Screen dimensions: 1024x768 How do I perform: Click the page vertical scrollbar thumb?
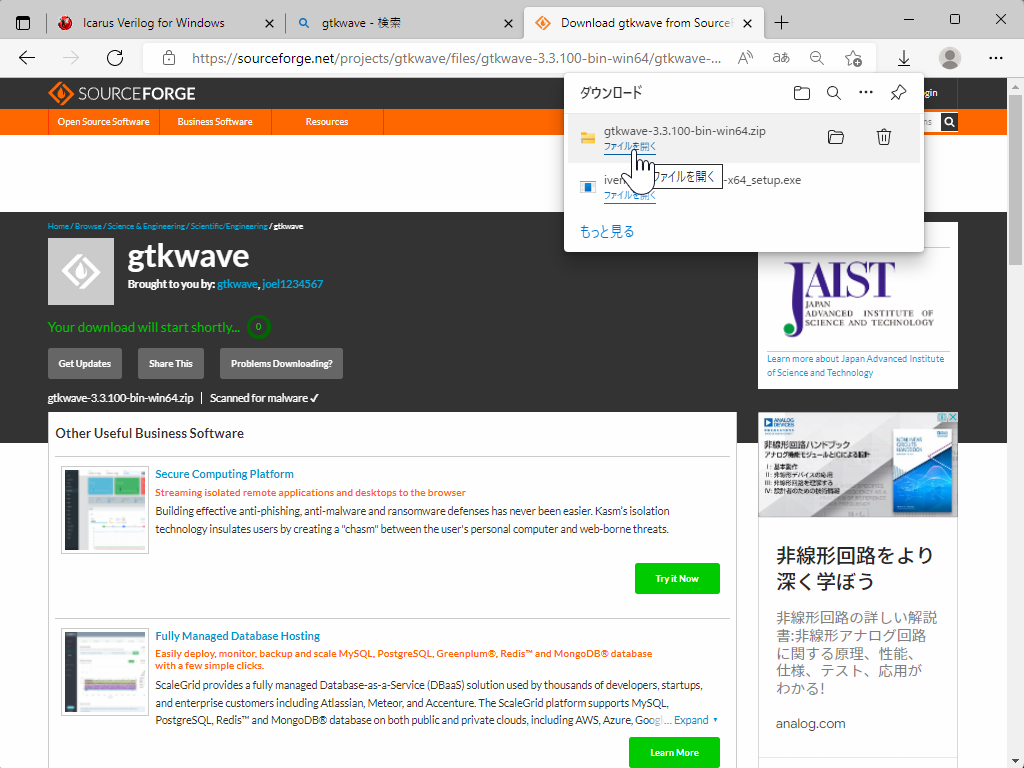tap(1015, 180)
